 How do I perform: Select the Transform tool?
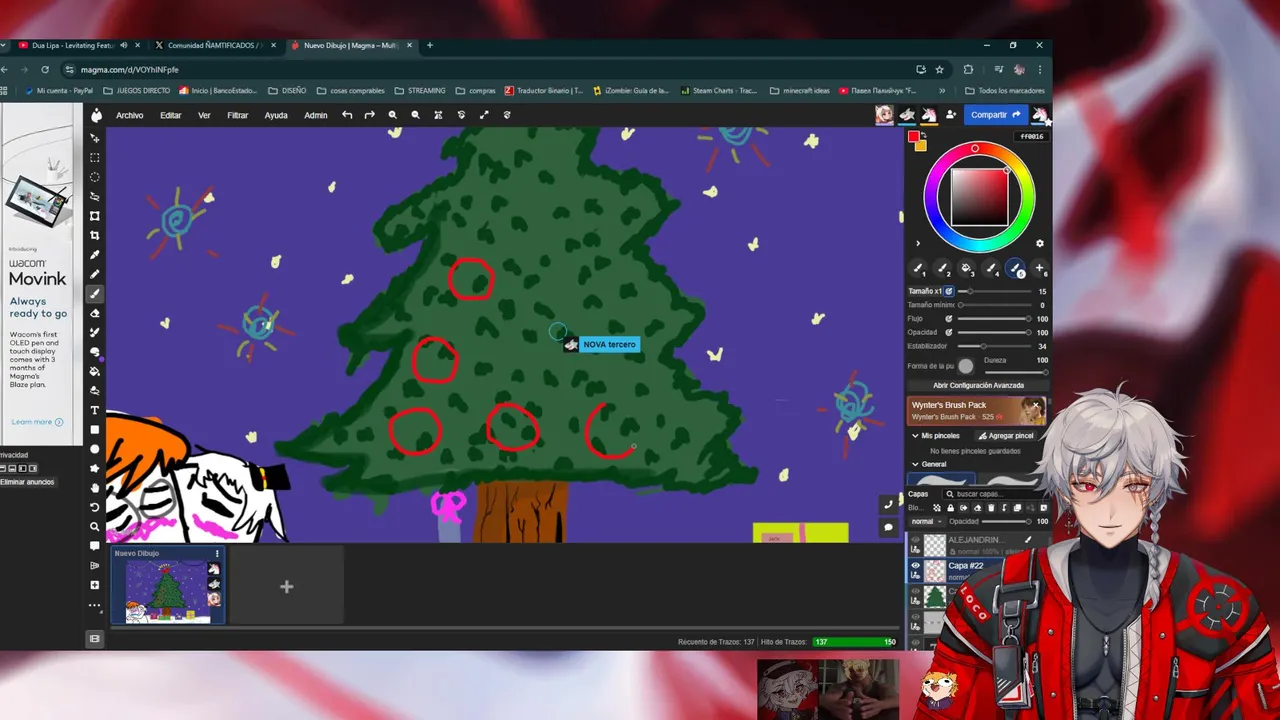[x=95, y=216]
